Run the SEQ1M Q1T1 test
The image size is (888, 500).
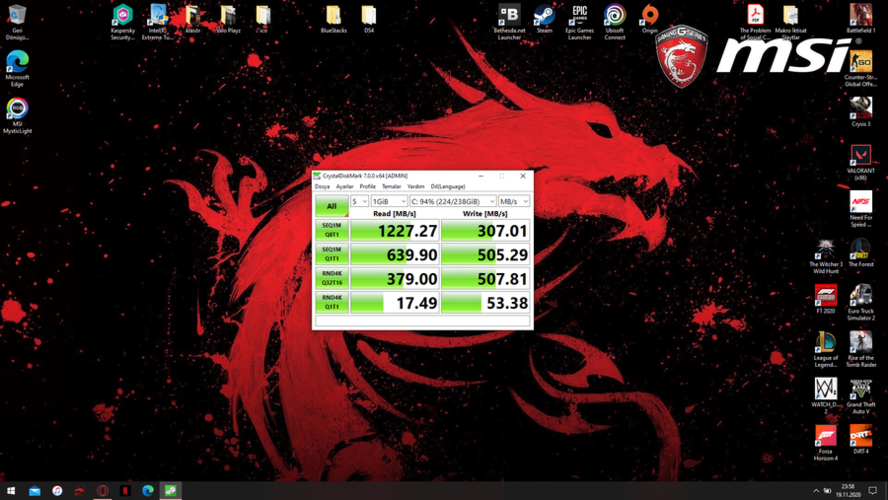331,254
